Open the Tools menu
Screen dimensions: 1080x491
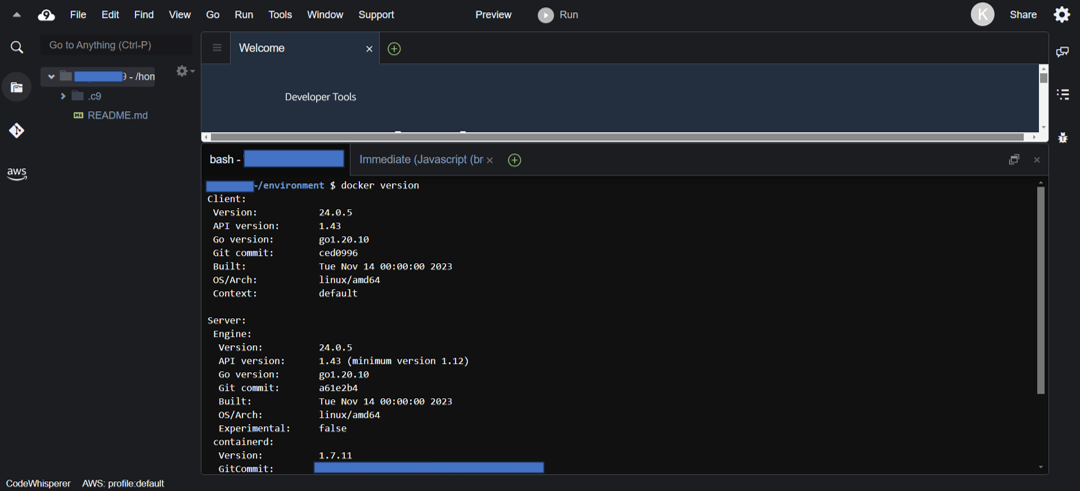coord(280,14)
